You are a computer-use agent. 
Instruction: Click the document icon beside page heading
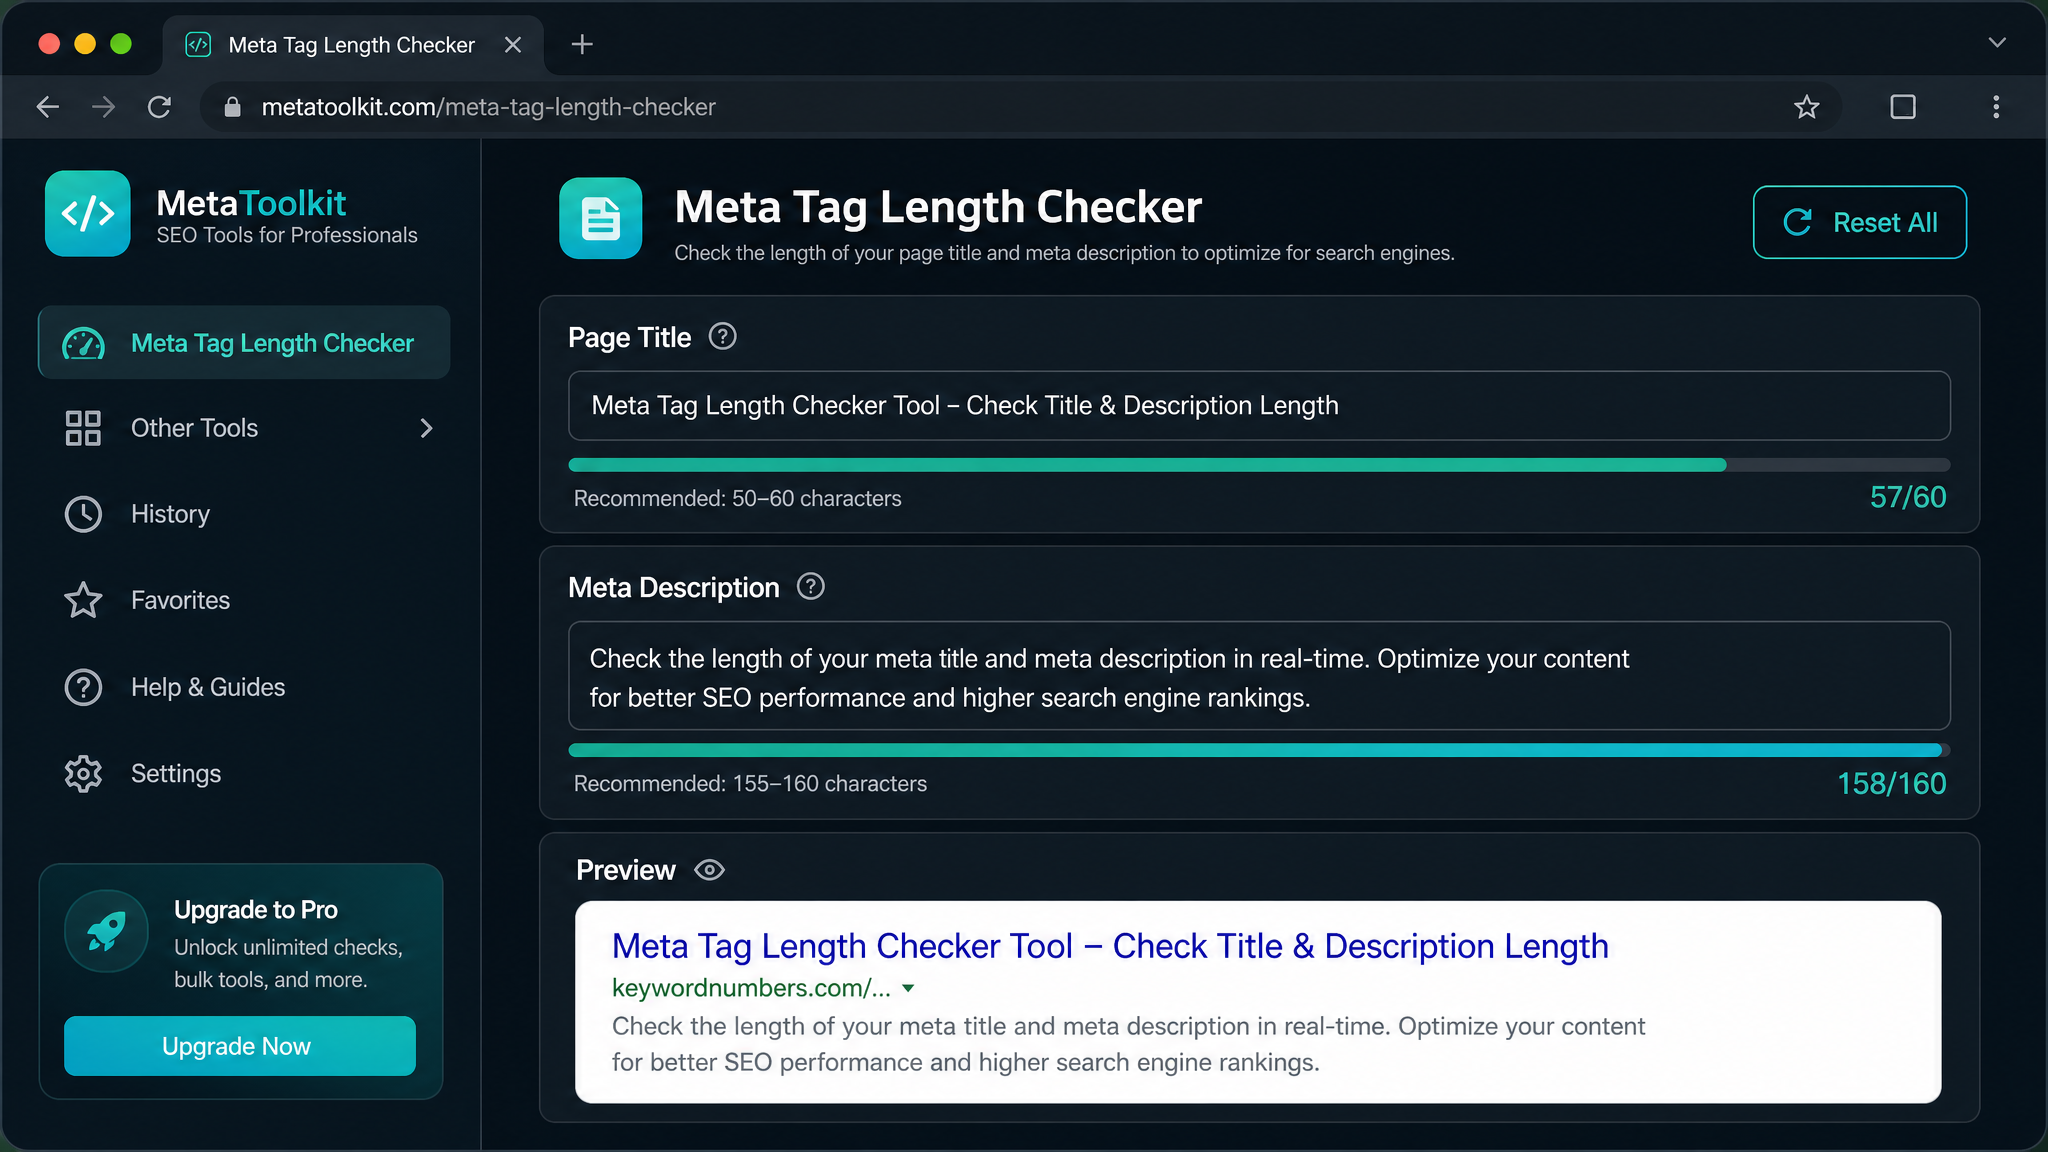(600, 218)
